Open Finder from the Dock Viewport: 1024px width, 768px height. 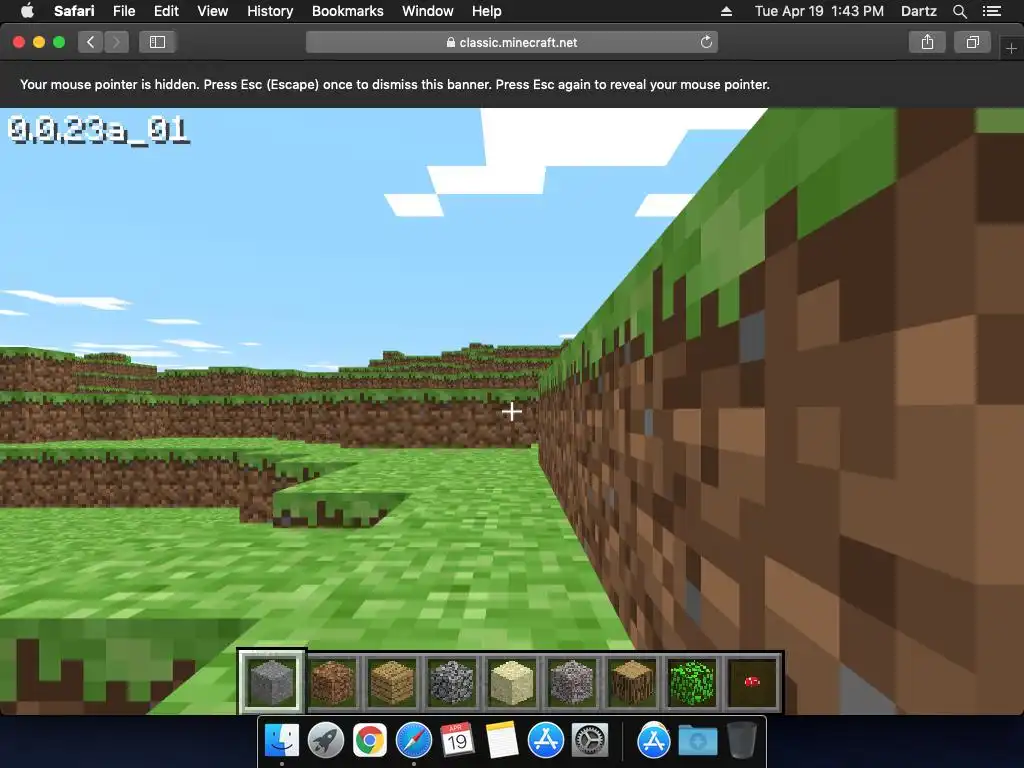tap(282, 741)
